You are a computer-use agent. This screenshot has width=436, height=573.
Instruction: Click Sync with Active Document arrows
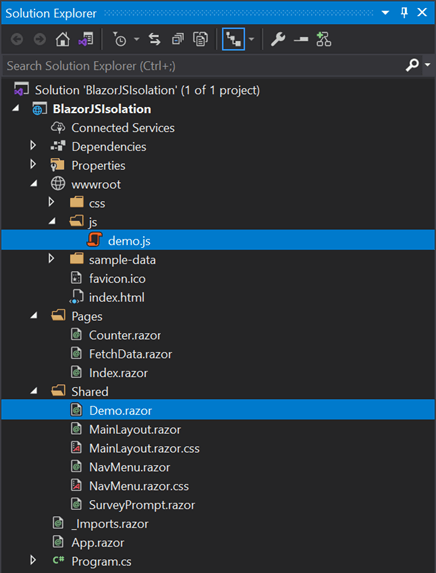[x=155, y=39]
